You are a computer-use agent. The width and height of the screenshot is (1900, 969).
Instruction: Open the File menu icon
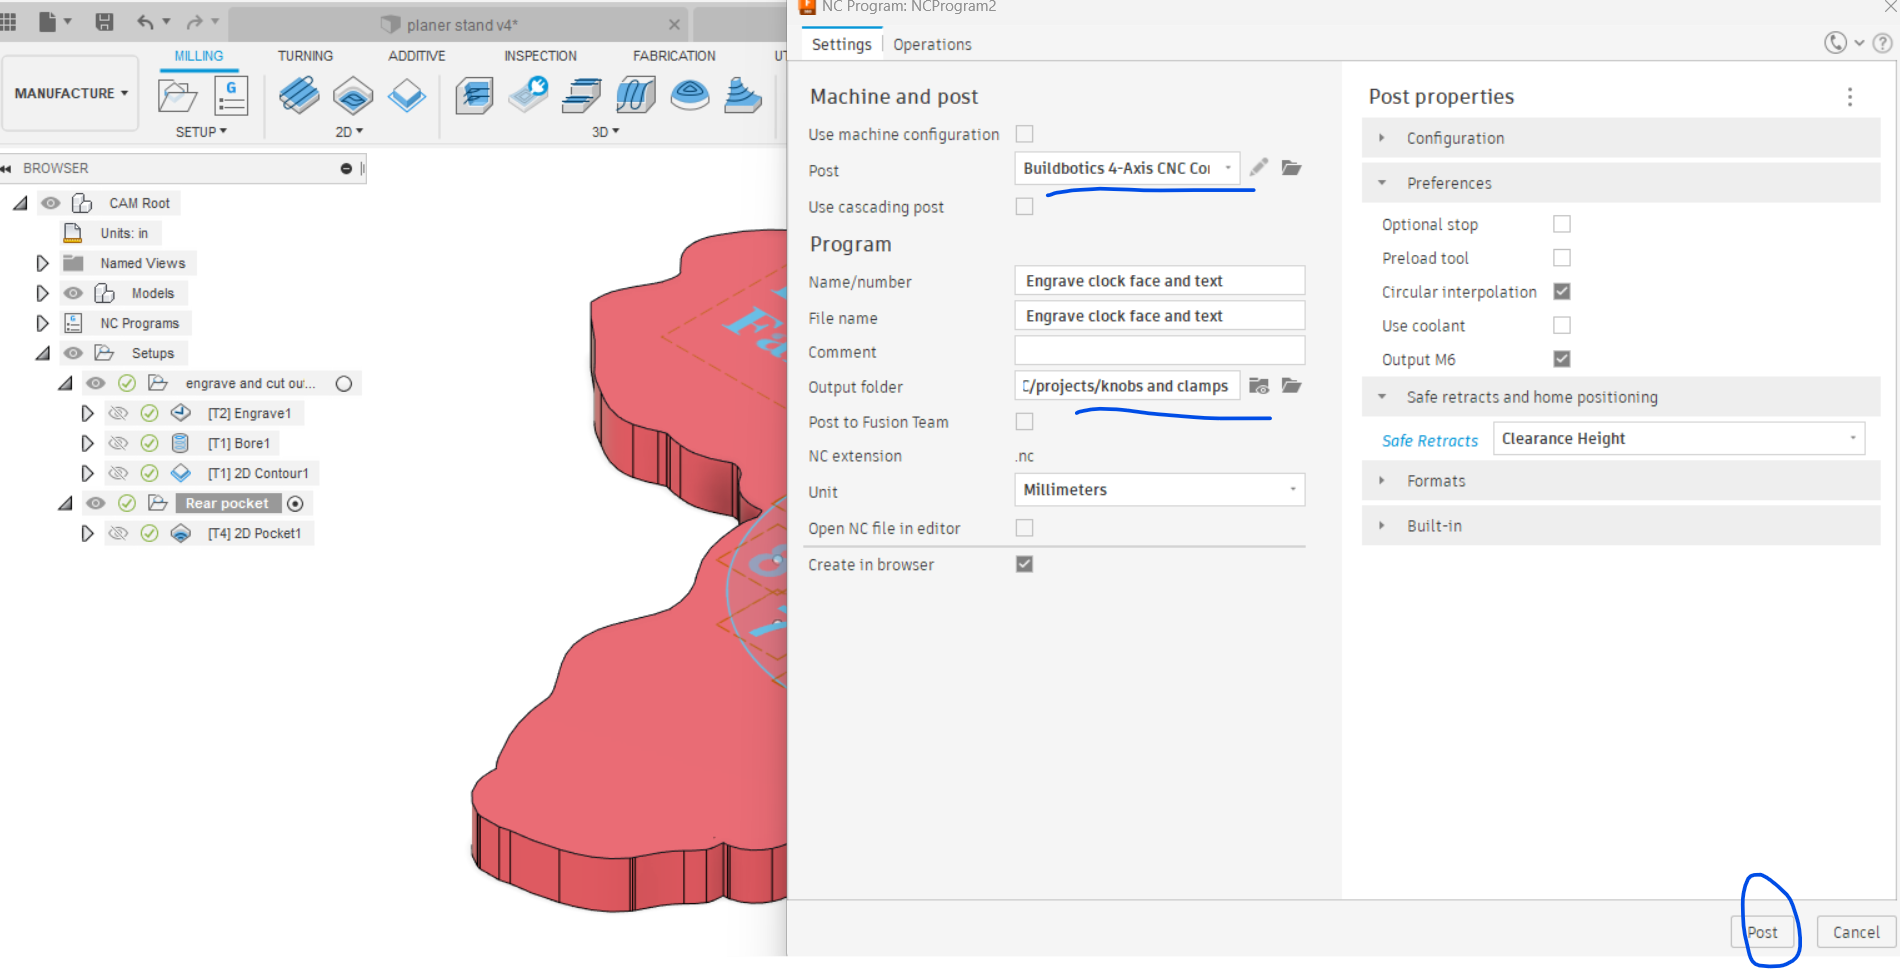pyautogui.click(x=48, y=21)
